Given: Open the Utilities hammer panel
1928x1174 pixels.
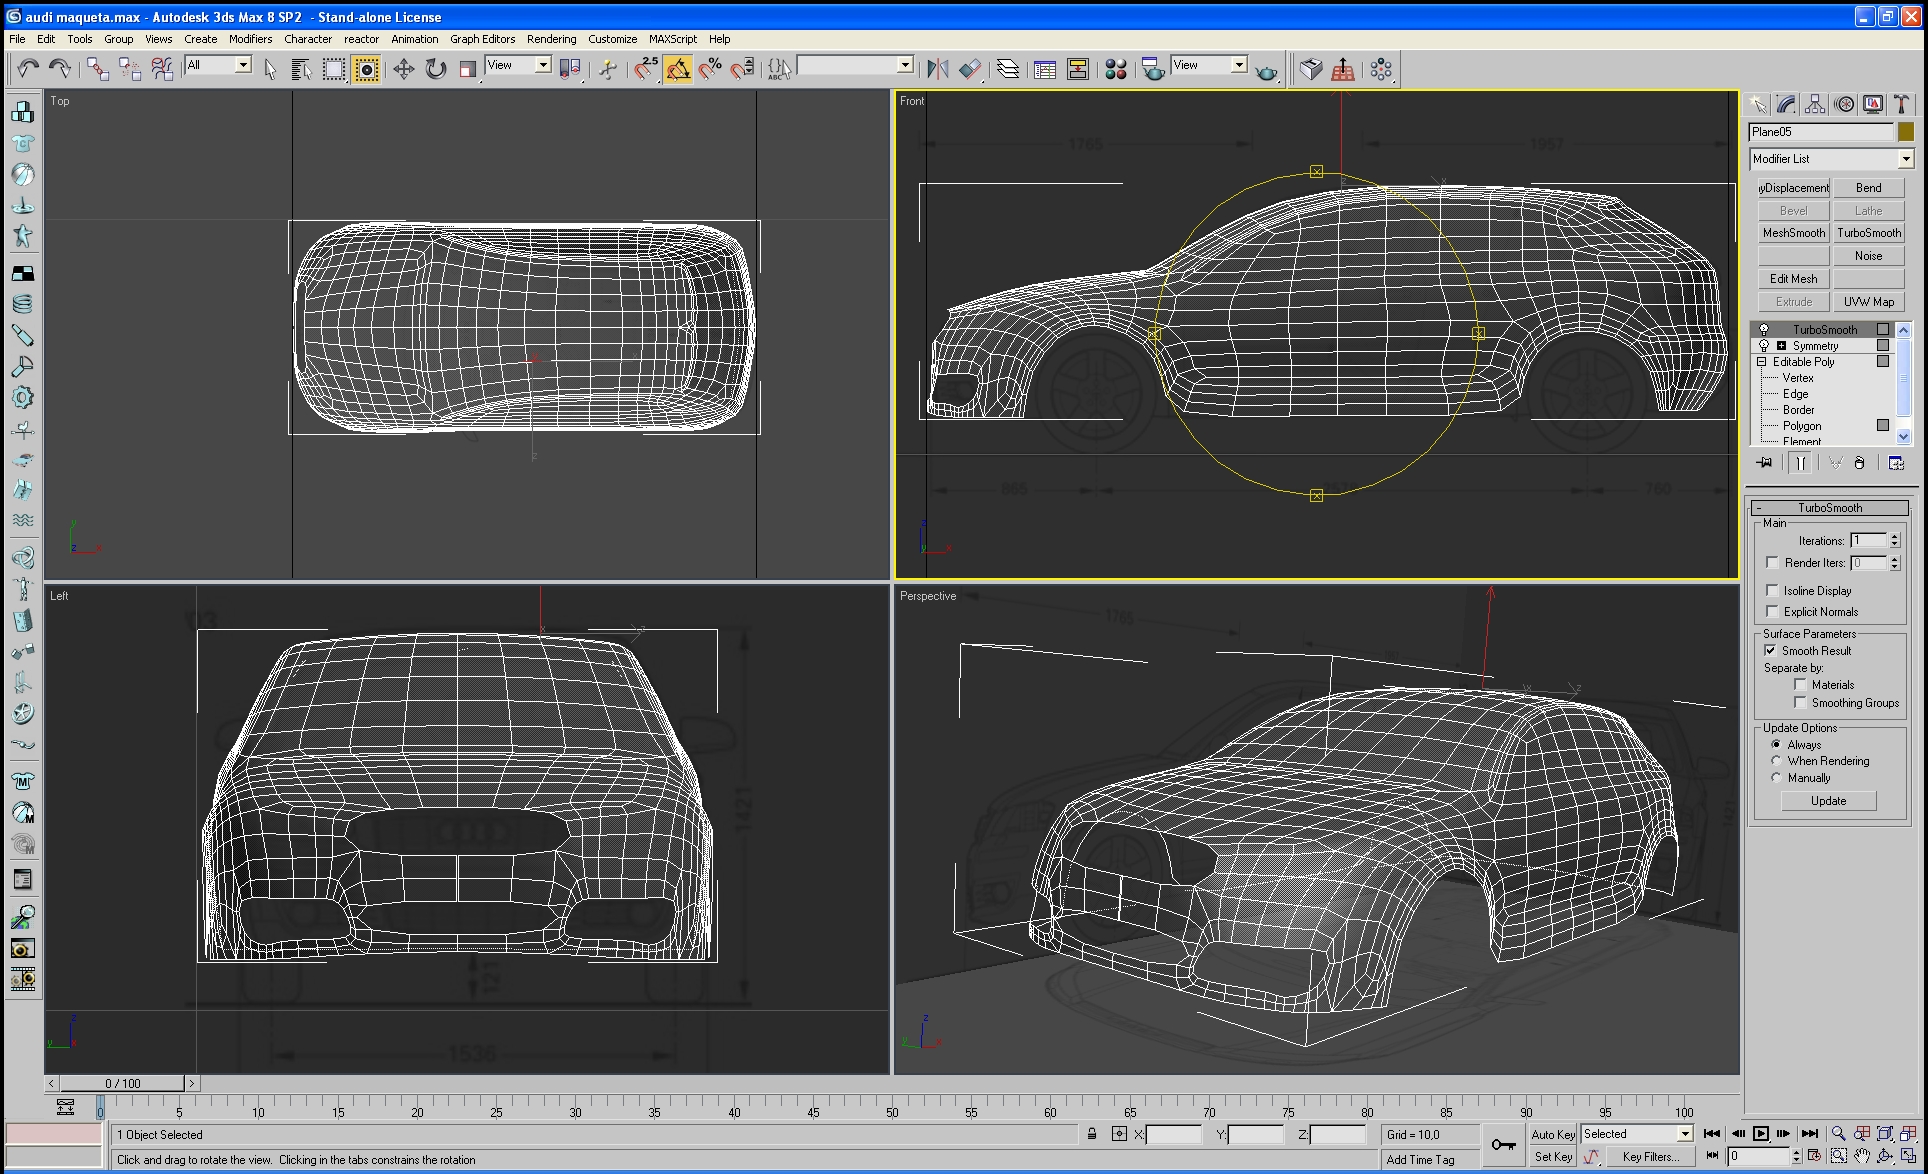Looking at the screenshot, I should 1901,104.
